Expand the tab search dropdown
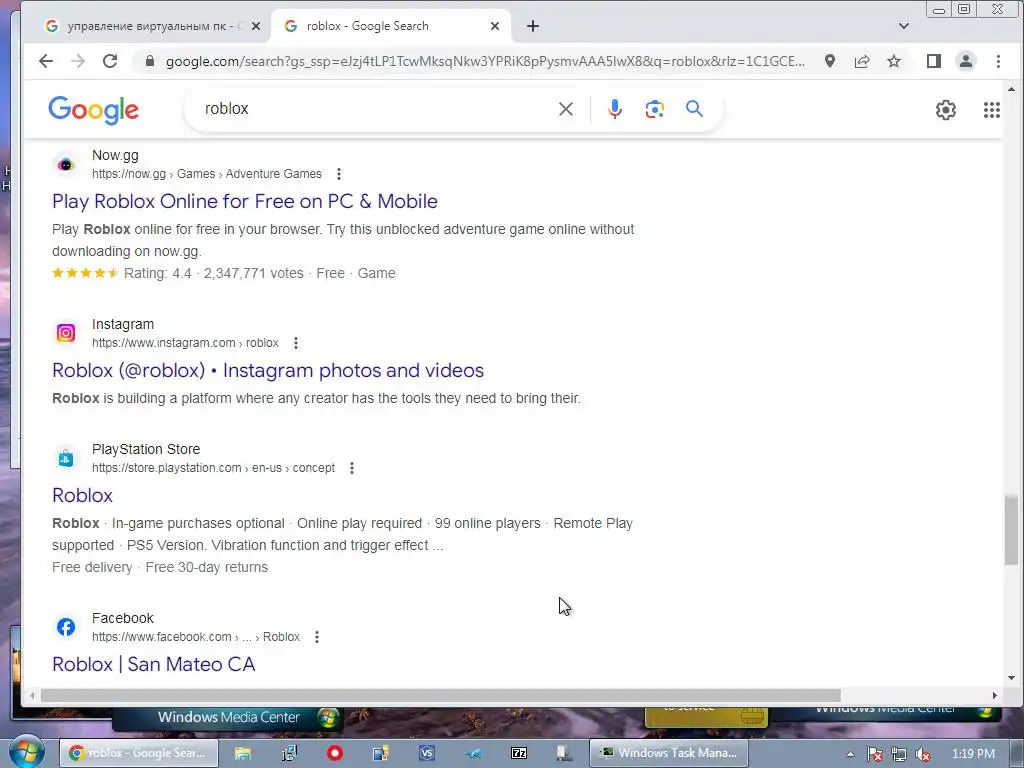The height and width of the screenshot is (768, 1024). [904, 26]
